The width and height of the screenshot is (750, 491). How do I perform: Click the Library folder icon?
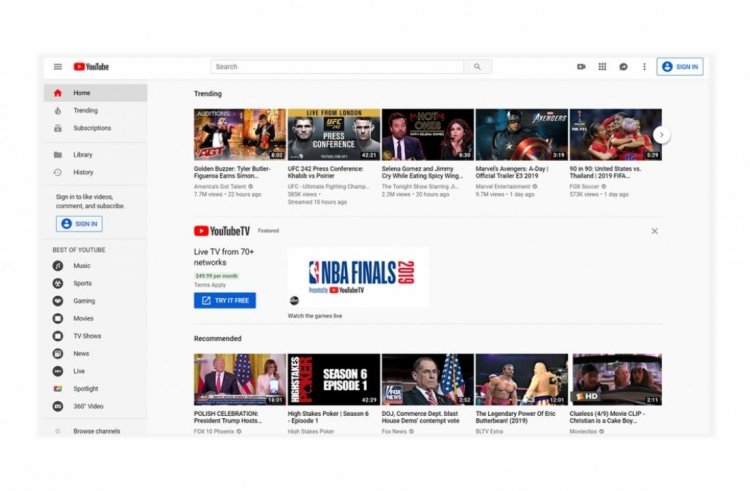(x=58, y=155)
